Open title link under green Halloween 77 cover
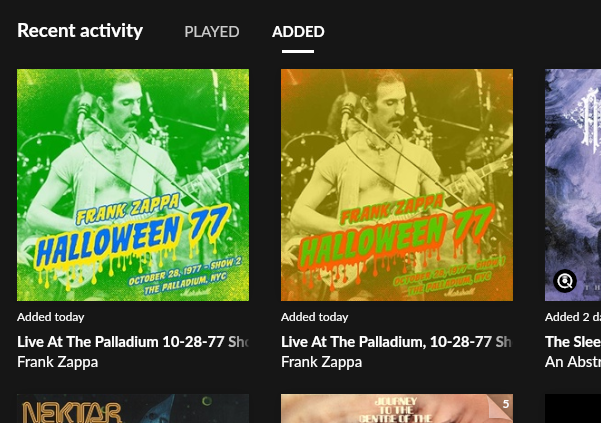 click(133, 342)
